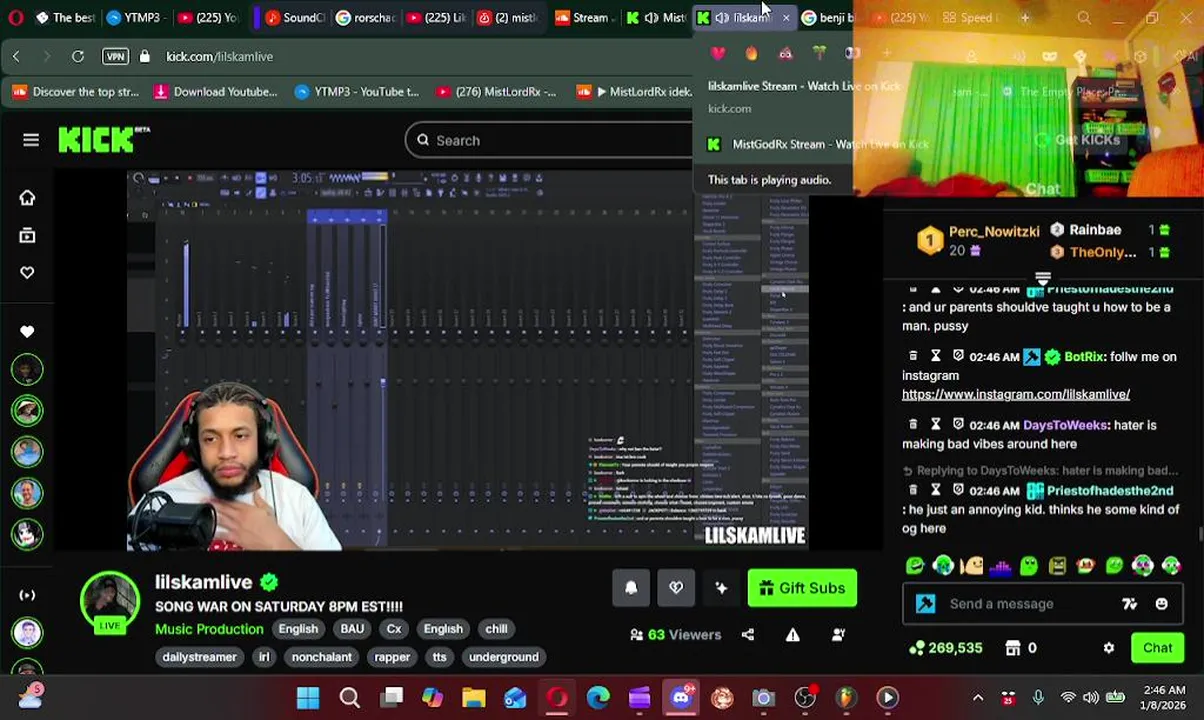Viewport: 1204px width, 720px height.
Task: Open the lilskamlive Instagram link in chat
Action: 1016,394
